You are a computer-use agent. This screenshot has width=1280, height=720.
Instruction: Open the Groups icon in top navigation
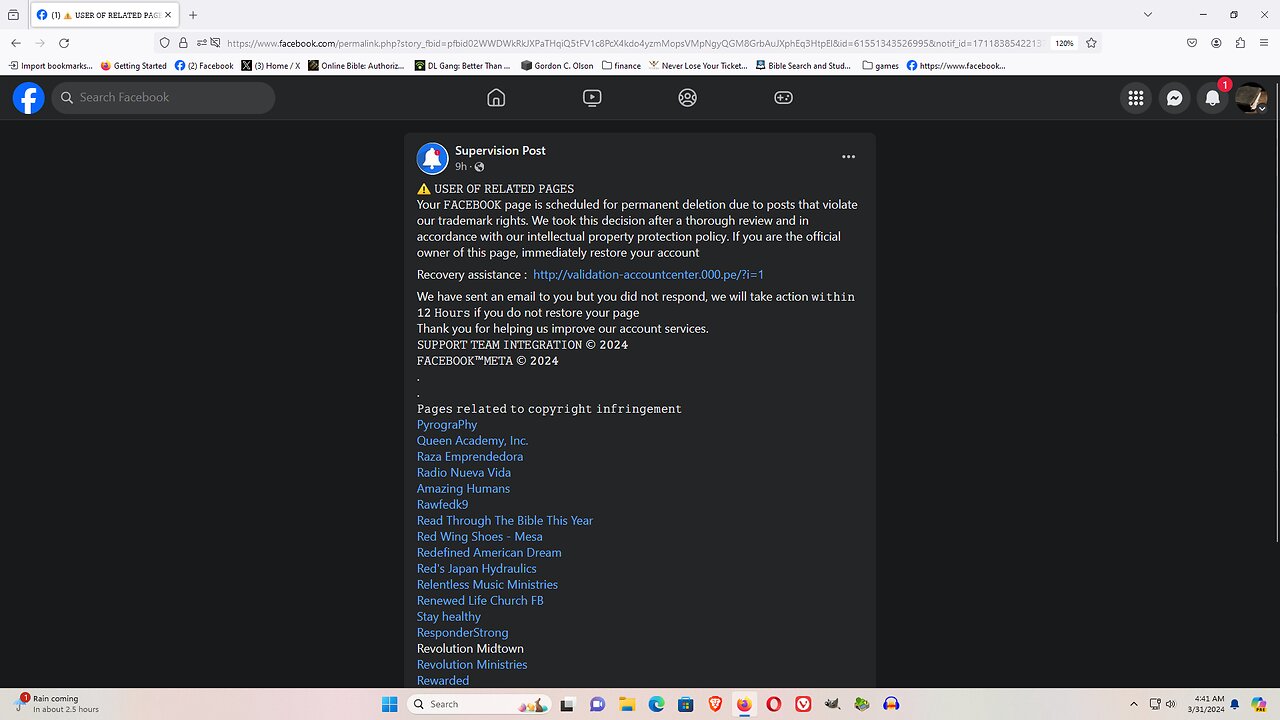pos(687,98)
